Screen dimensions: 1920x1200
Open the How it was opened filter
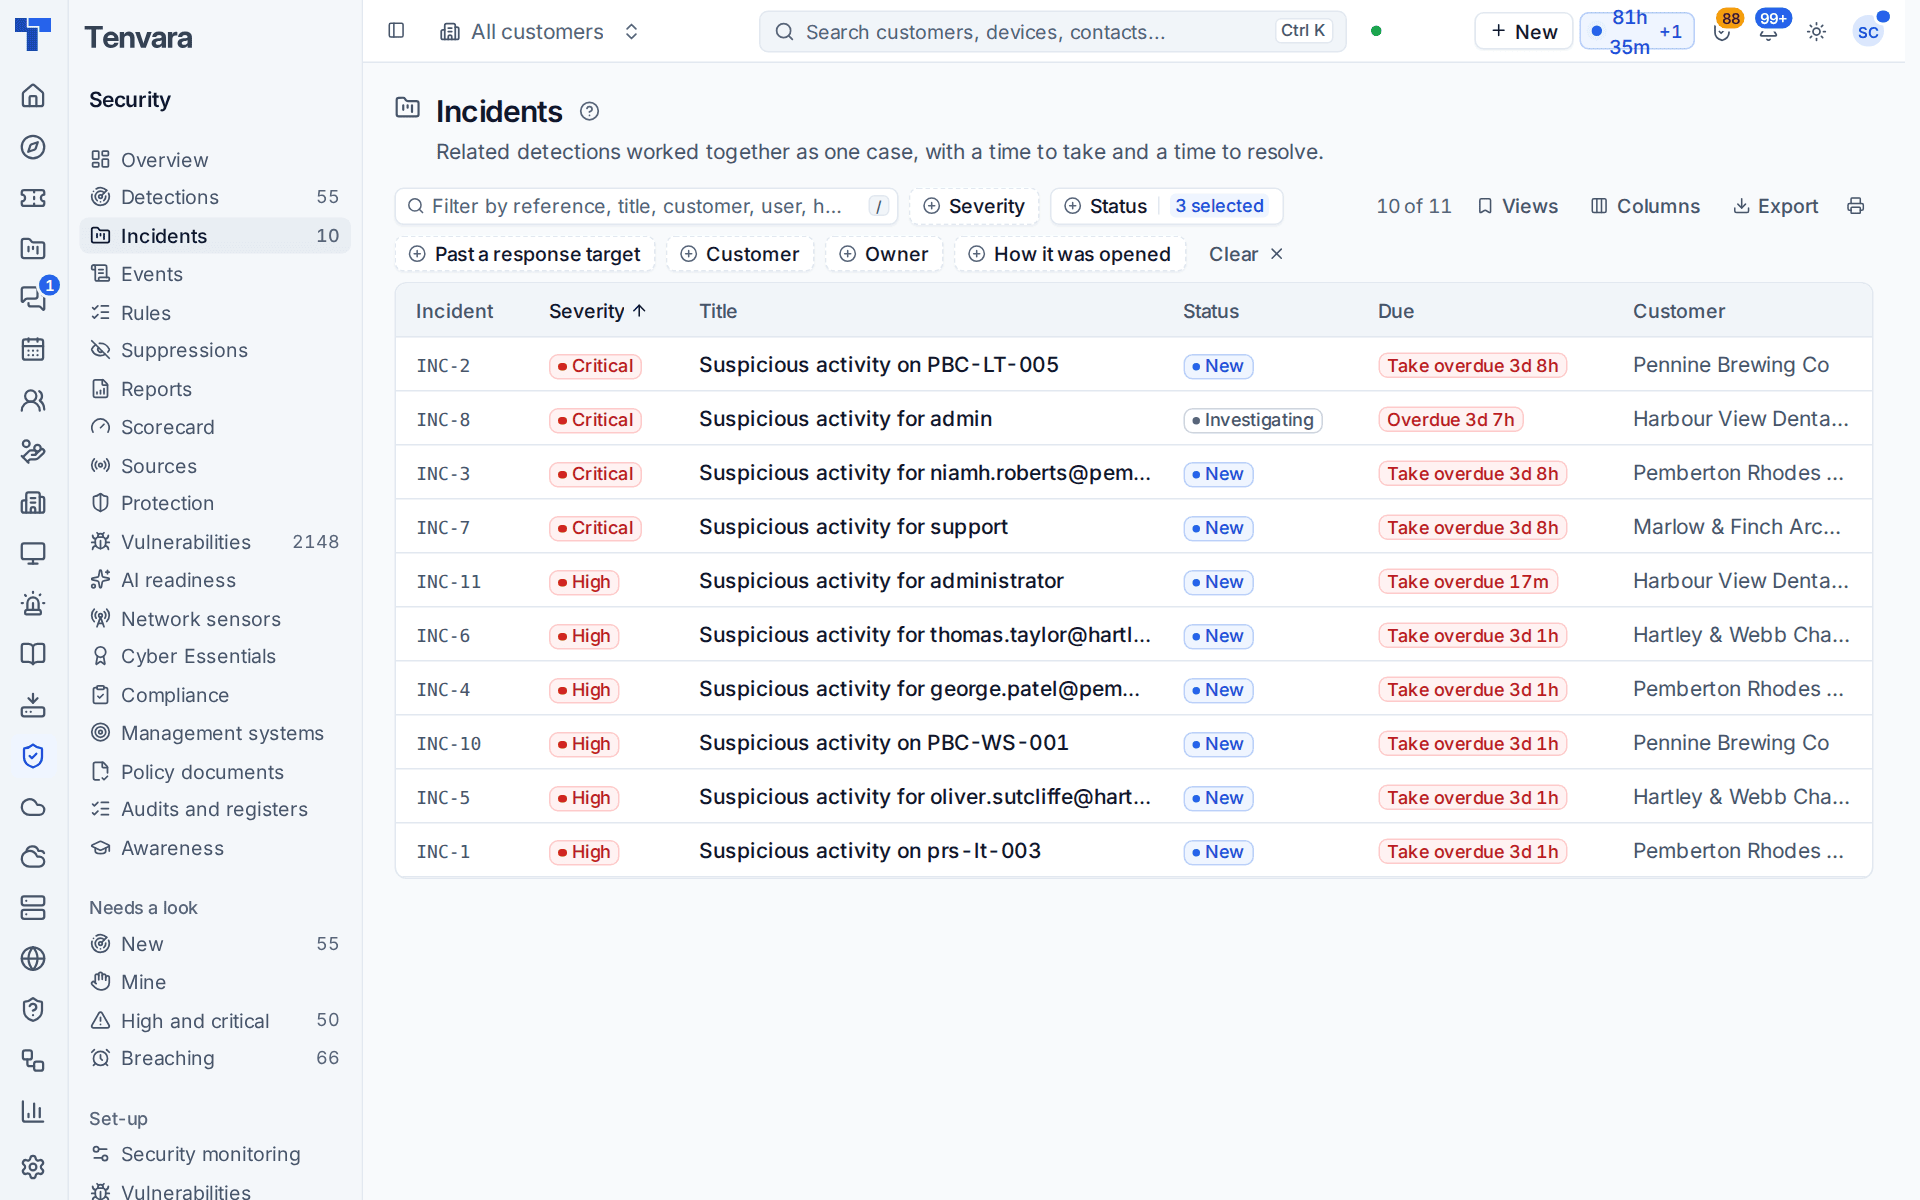pos(1070,254)
